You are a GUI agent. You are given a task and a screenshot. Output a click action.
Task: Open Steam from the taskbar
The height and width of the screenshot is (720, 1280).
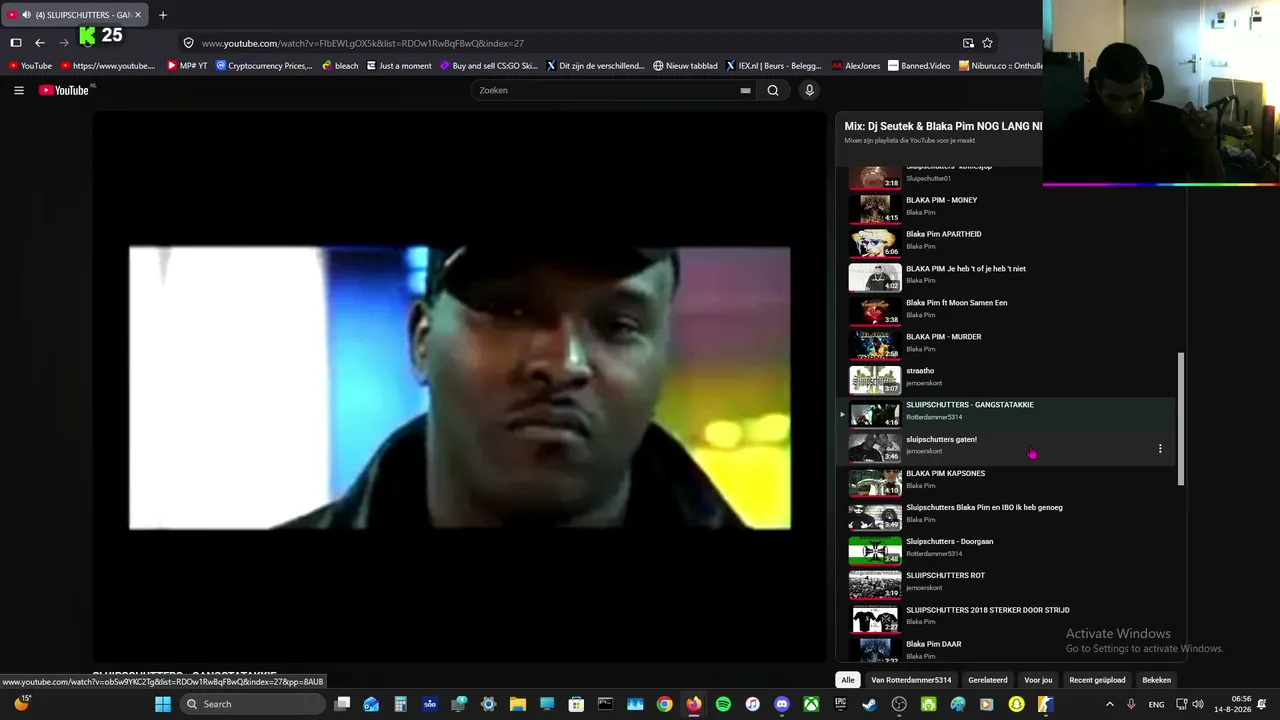(x=870, y=704)
